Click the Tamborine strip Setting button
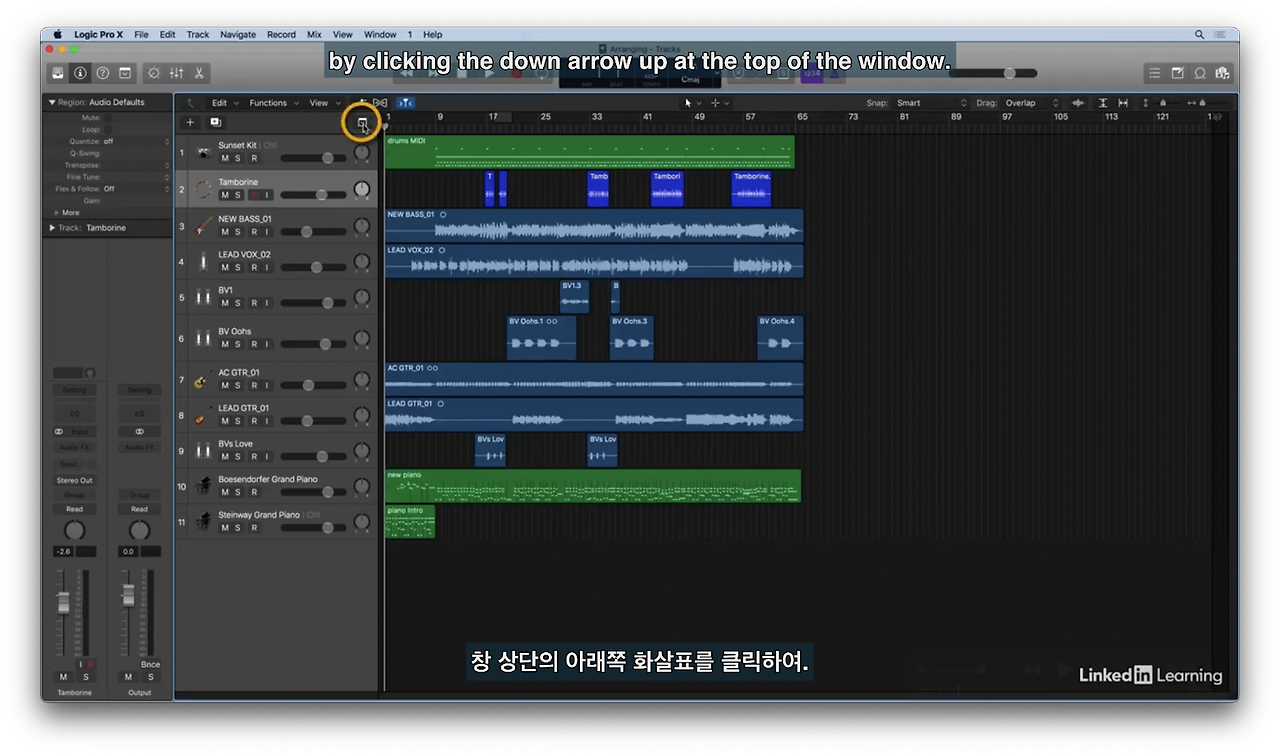The height and width of the screenshot is (756, 1280). (74, 390)
